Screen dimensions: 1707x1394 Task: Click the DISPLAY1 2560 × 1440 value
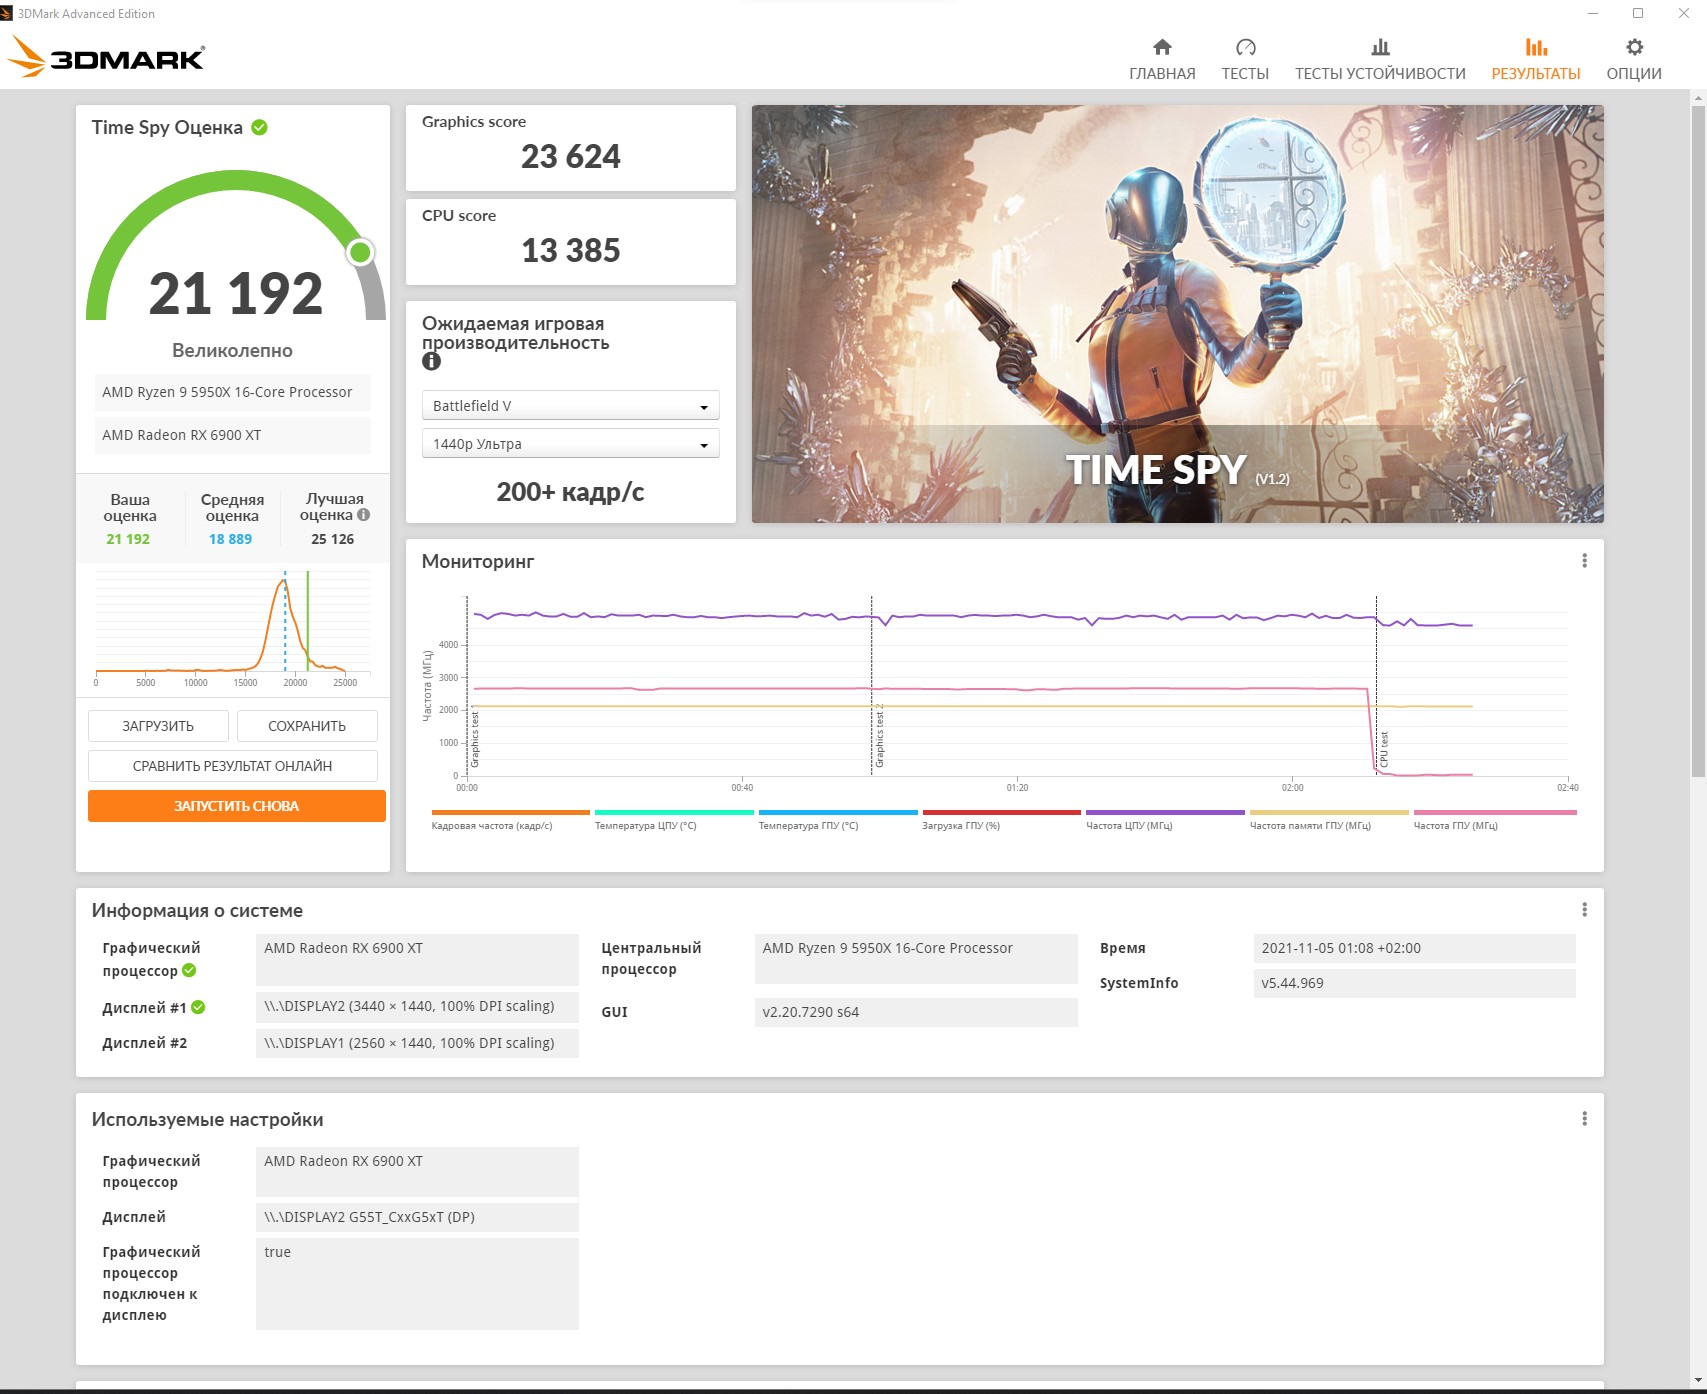click(417, 1043)
